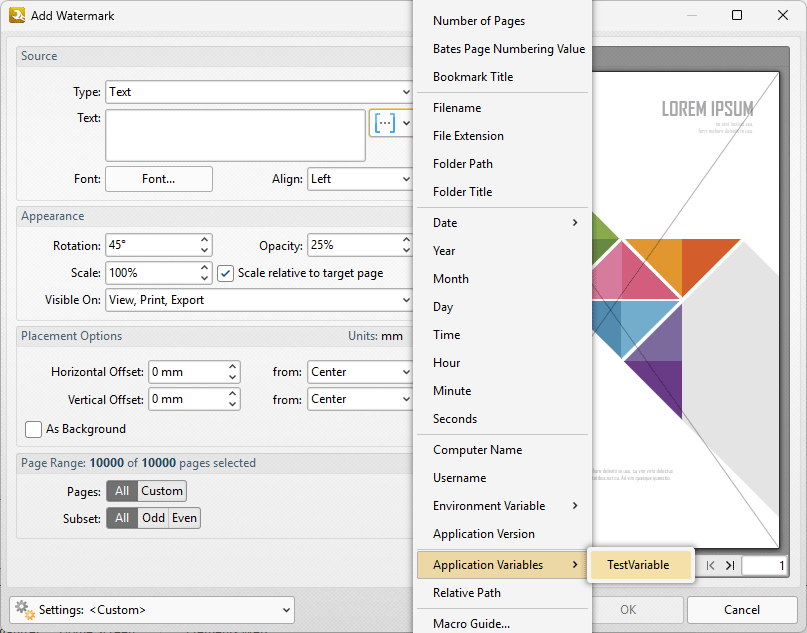807x633 pixels.
Task: Choose Number of Pages macro
Action: (x=502, y=21)
